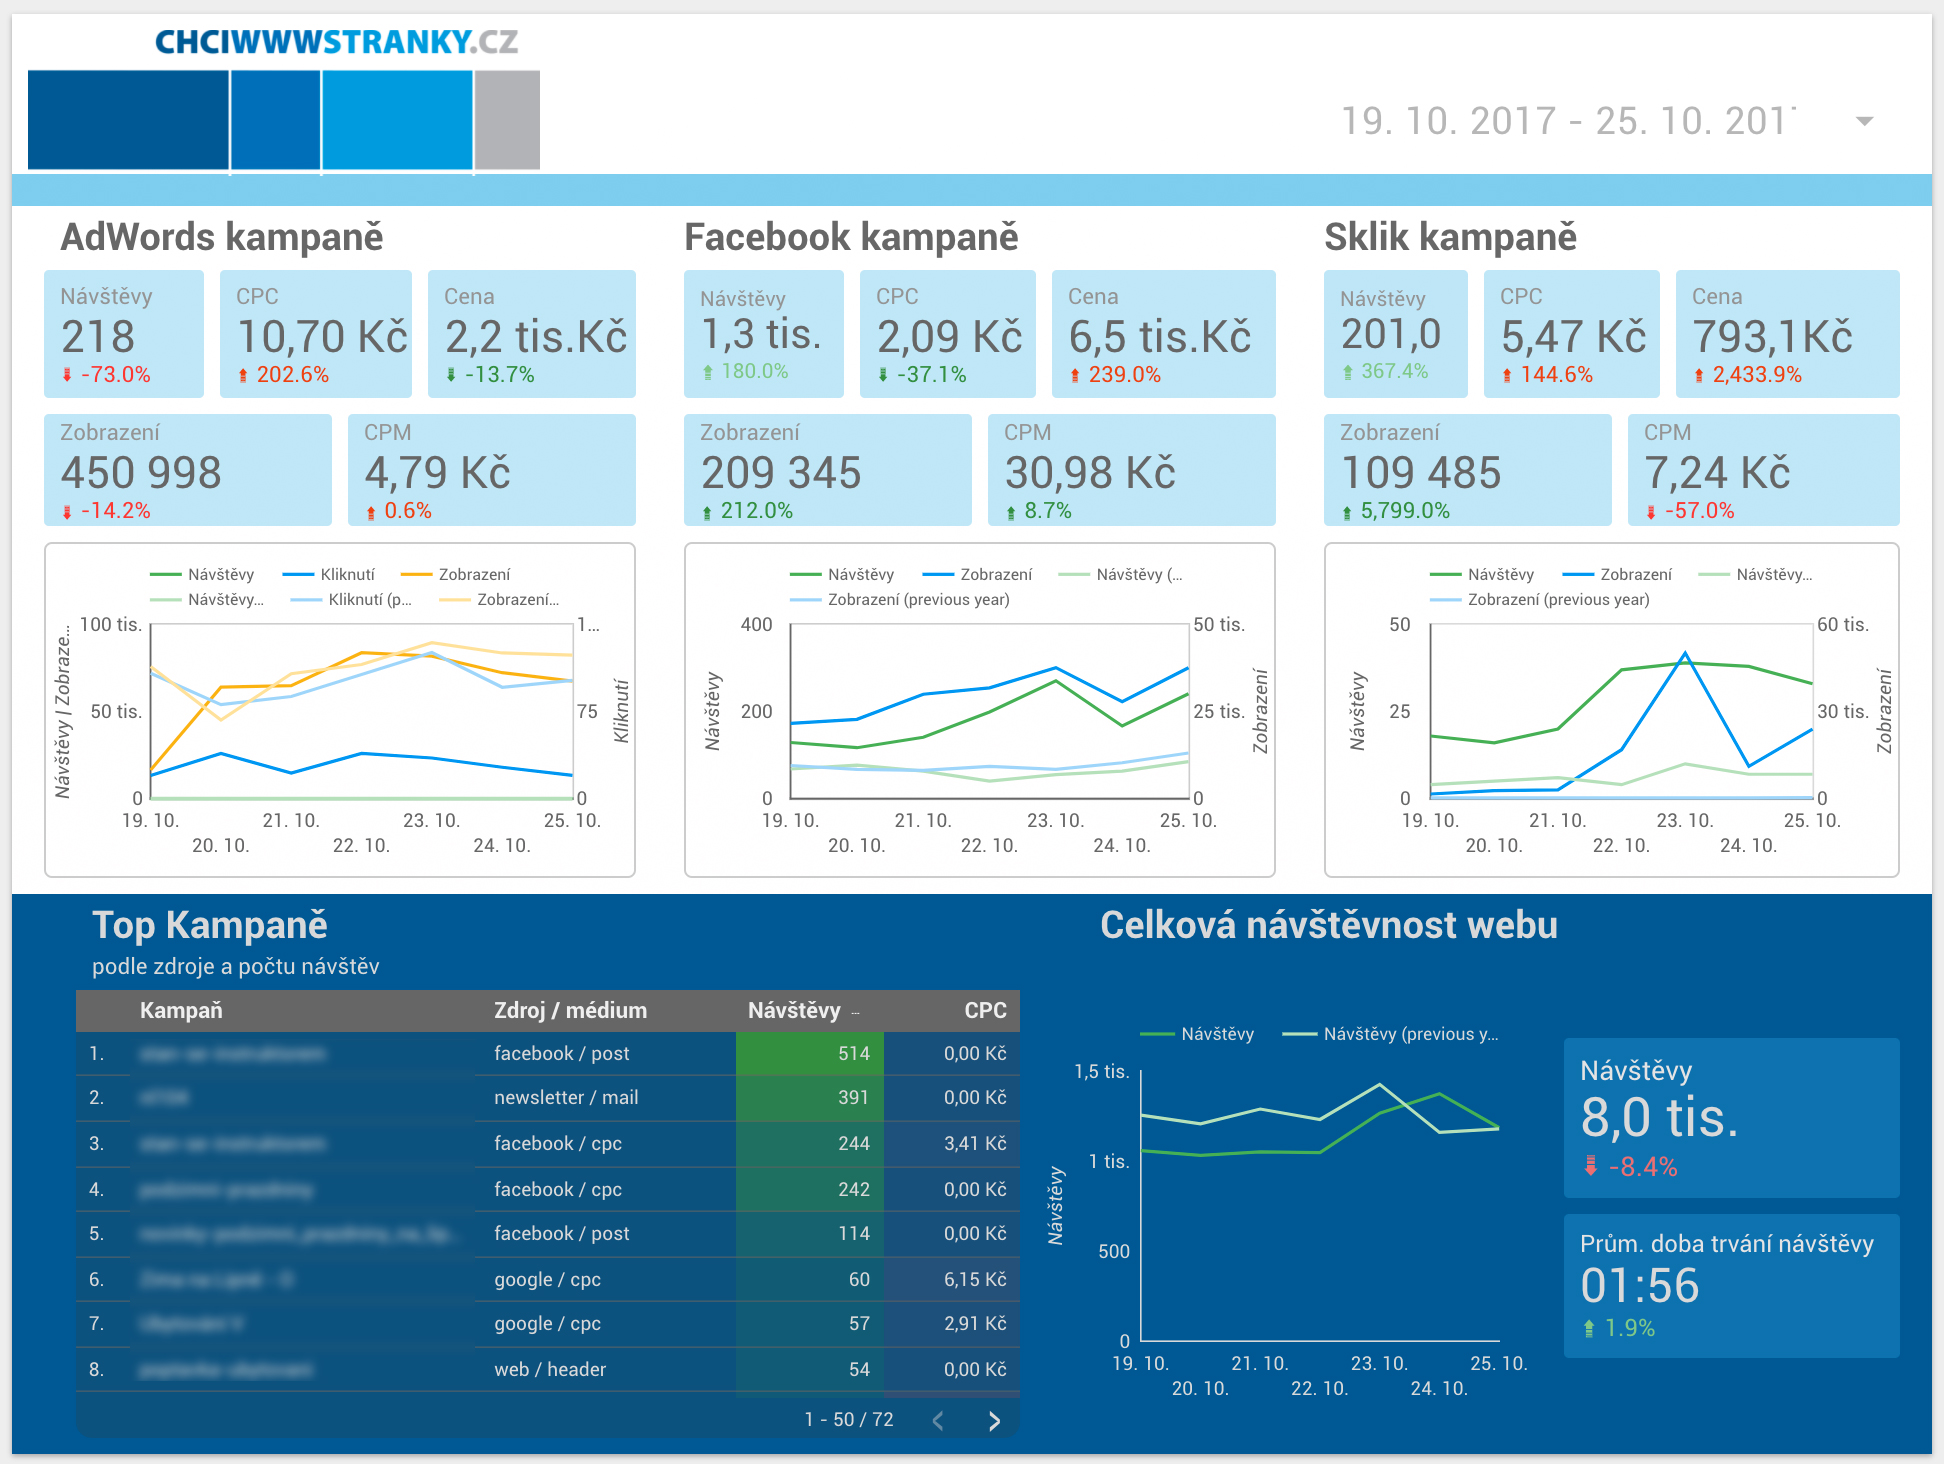Go to next page of campaigns table
Viewport: 1944px width, 1464px height.
pos(993,1421)
